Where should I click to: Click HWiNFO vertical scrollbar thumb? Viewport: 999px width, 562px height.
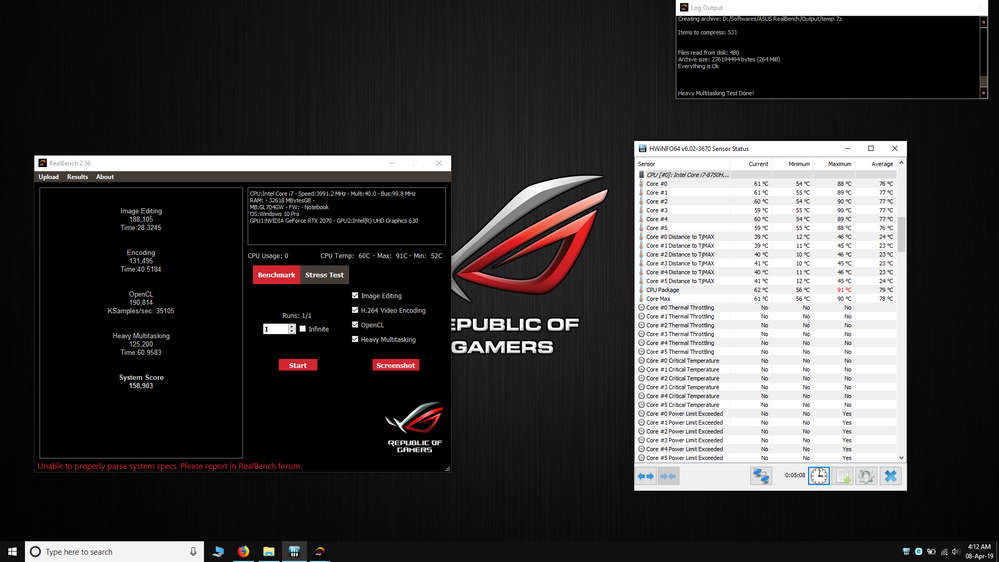tap(901, 234)
